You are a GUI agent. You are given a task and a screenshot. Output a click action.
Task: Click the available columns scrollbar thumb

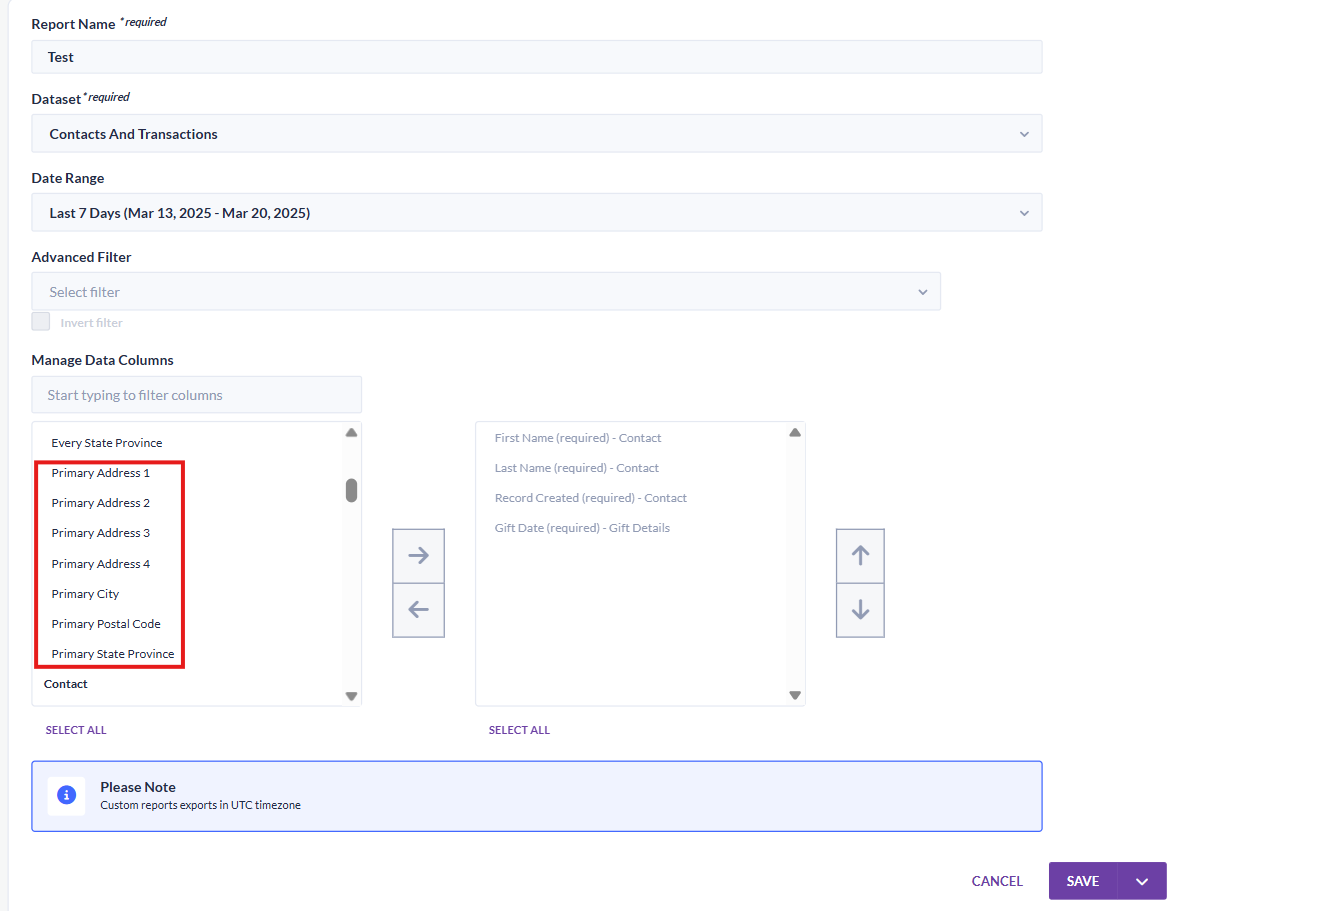coord(351,490)
